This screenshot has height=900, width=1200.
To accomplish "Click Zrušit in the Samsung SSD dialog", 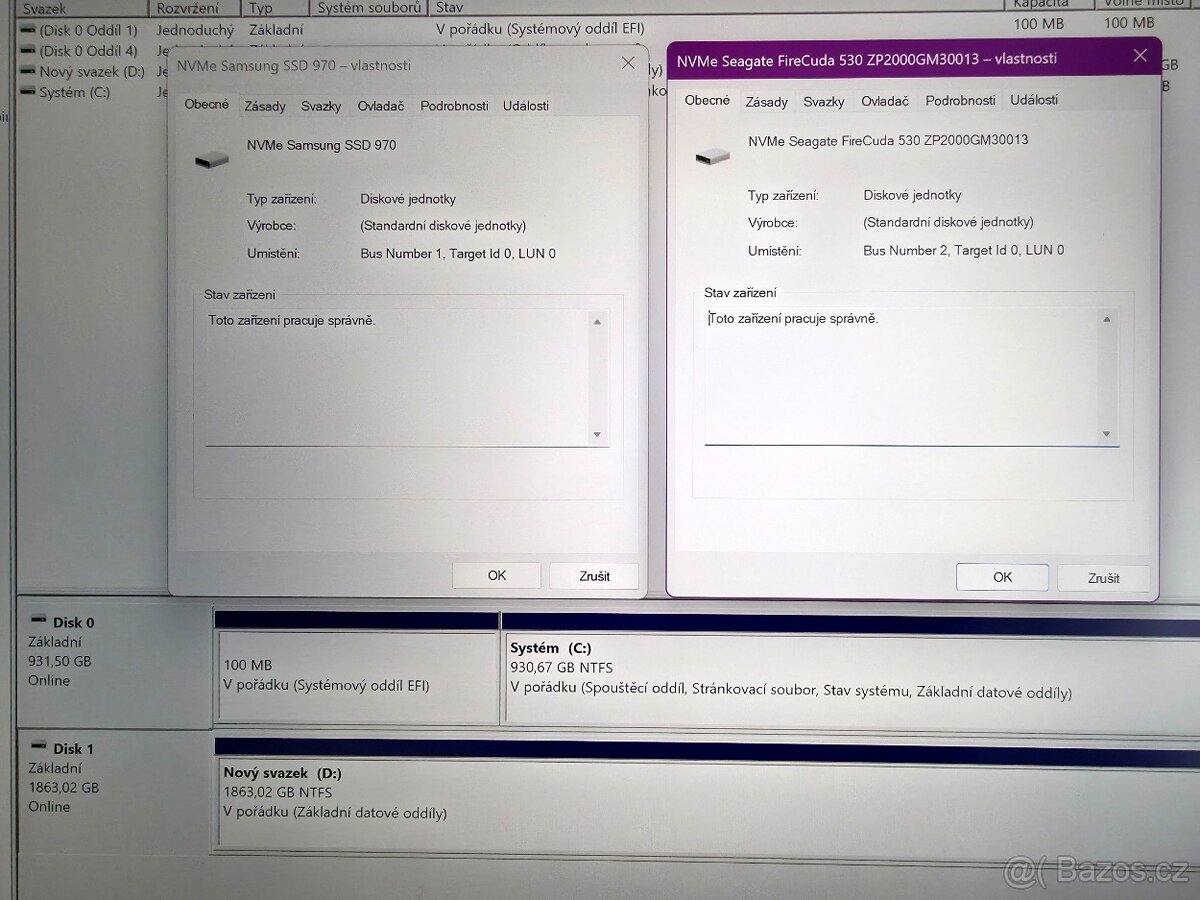I will click(593, 575).
